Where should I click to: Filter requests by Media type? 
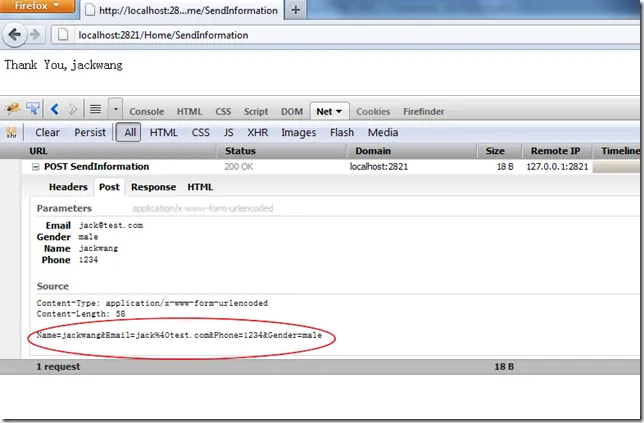pos(383,133)
